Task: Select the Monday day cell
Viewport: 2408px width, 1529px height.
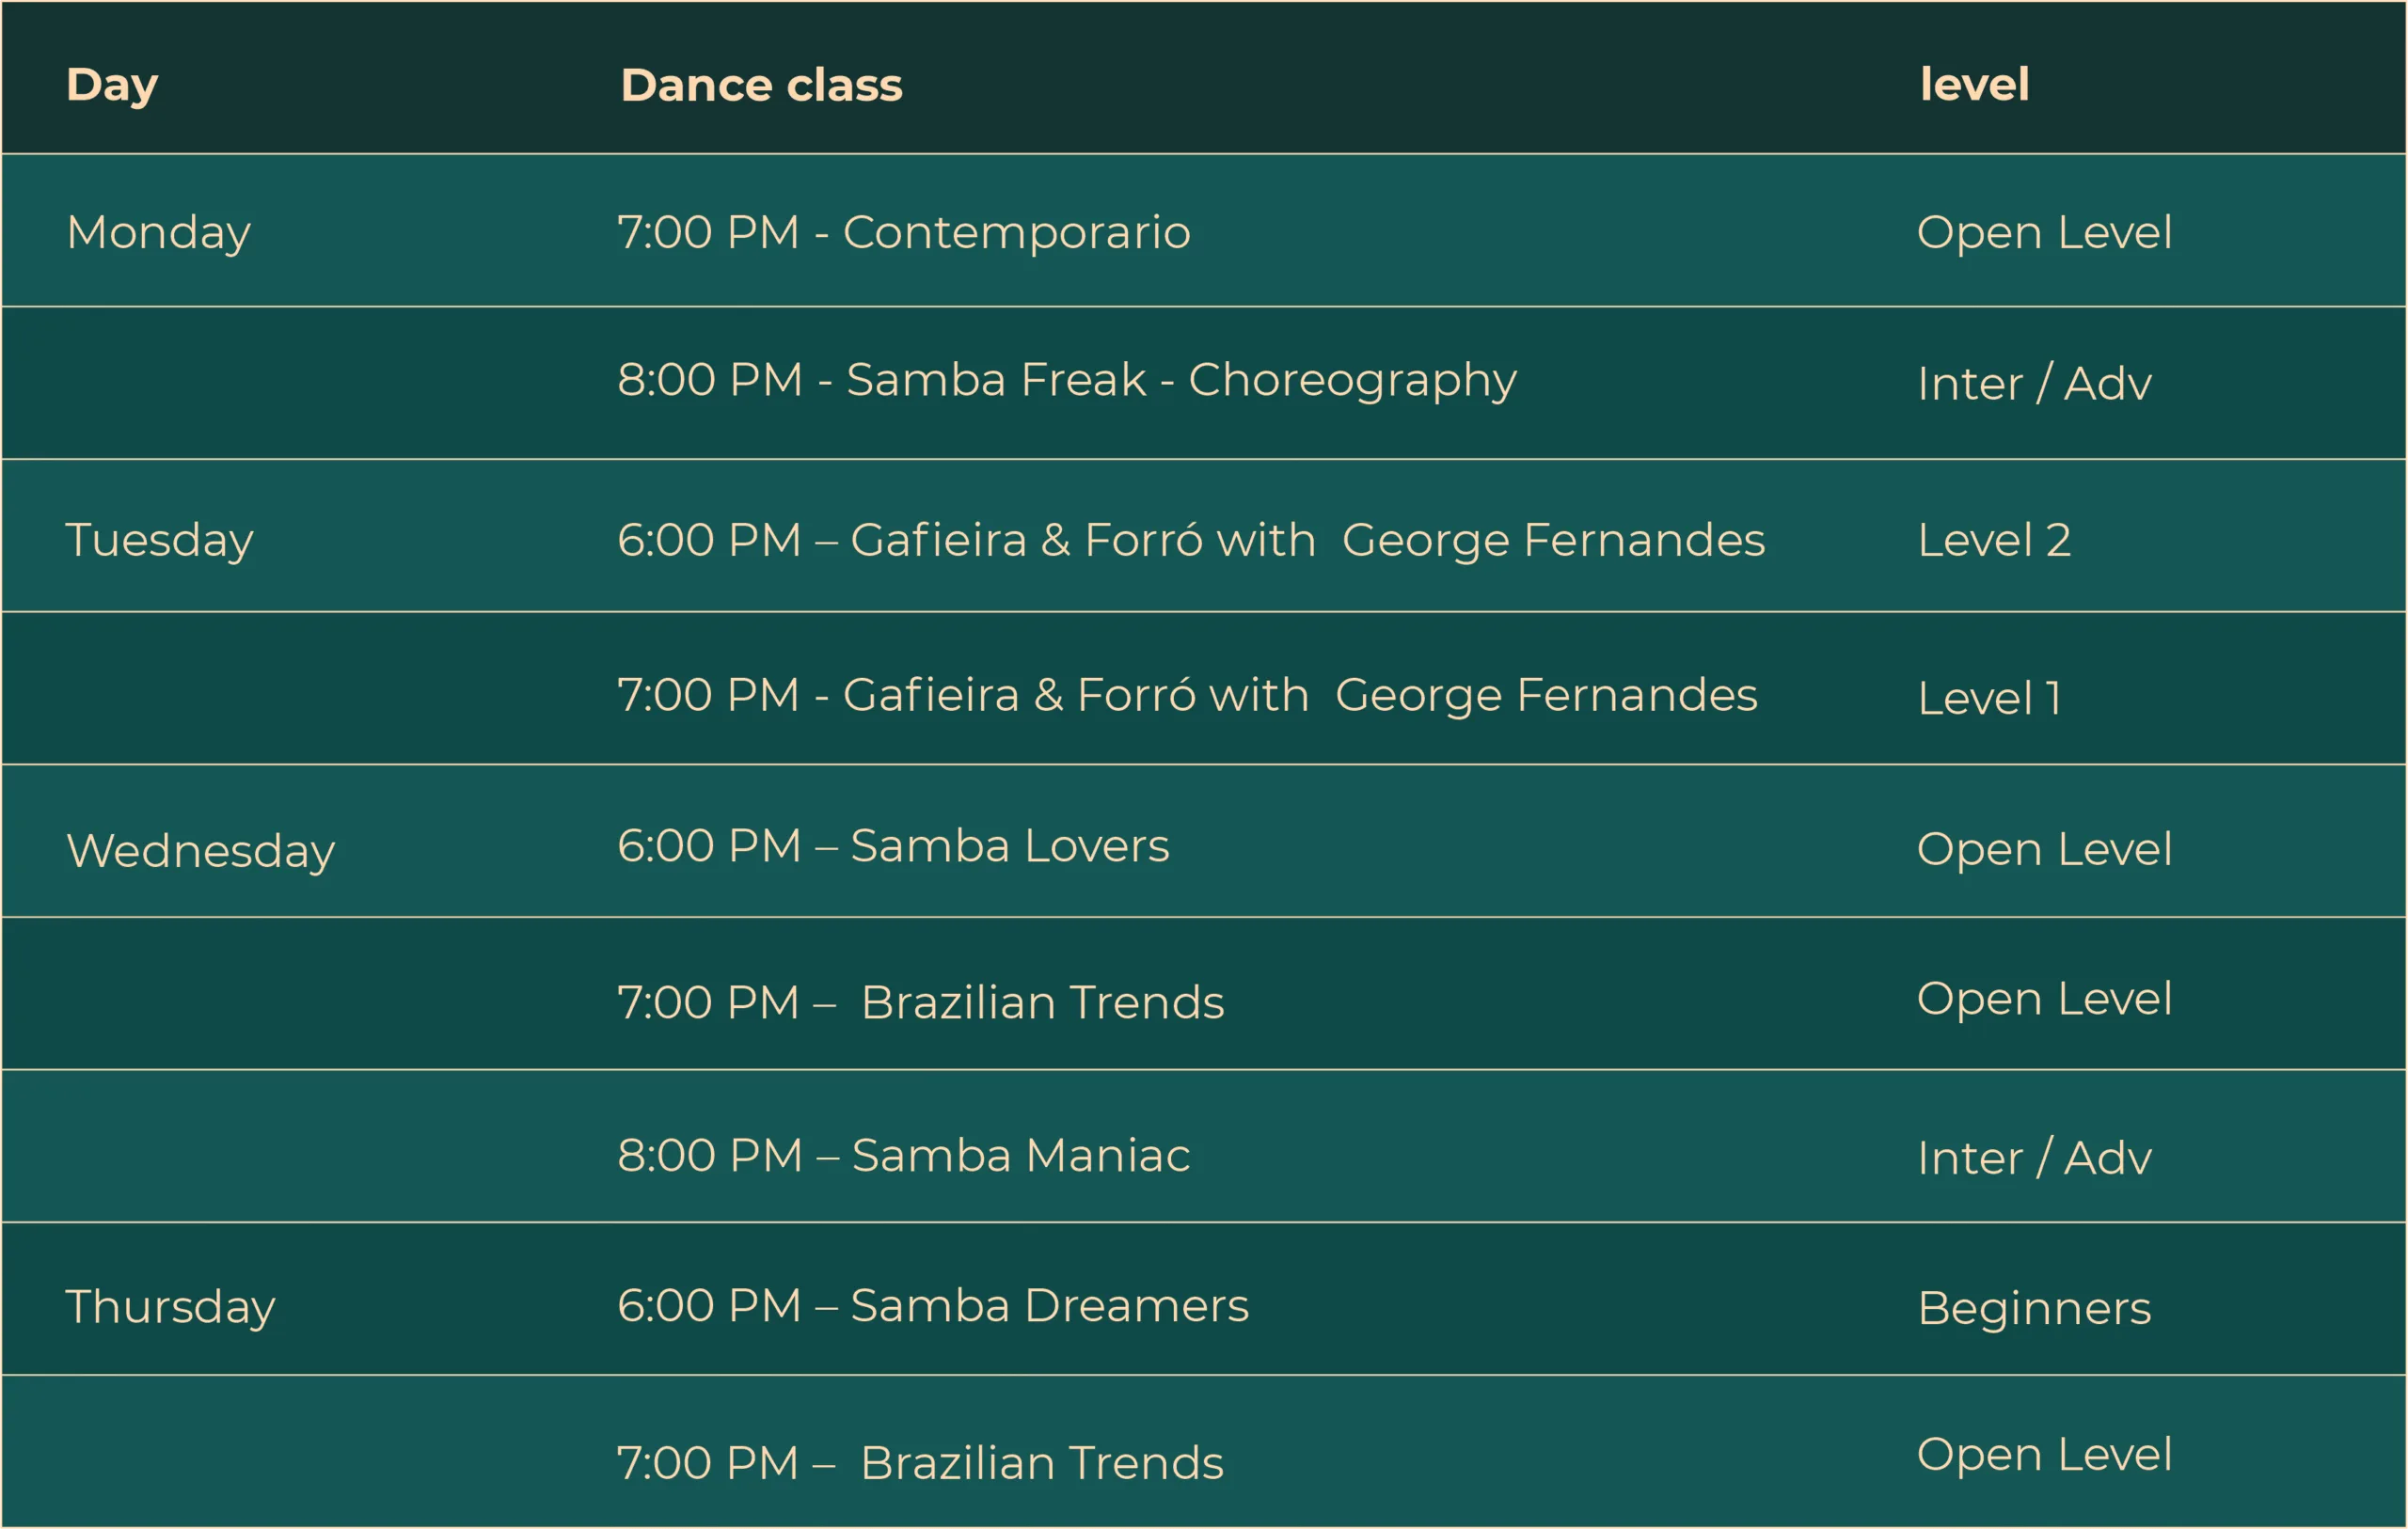Action: (158, 233)
